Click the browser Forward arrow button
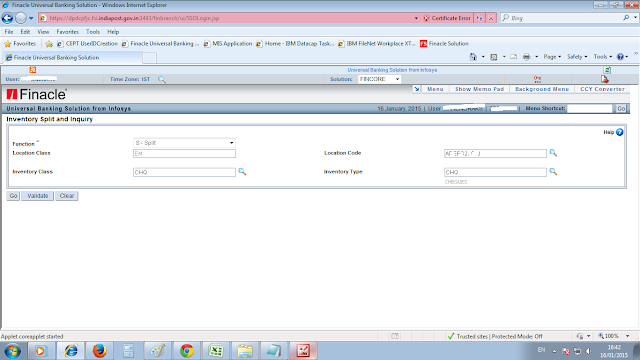Screen dimensions: 640x360 click(20, 18)
